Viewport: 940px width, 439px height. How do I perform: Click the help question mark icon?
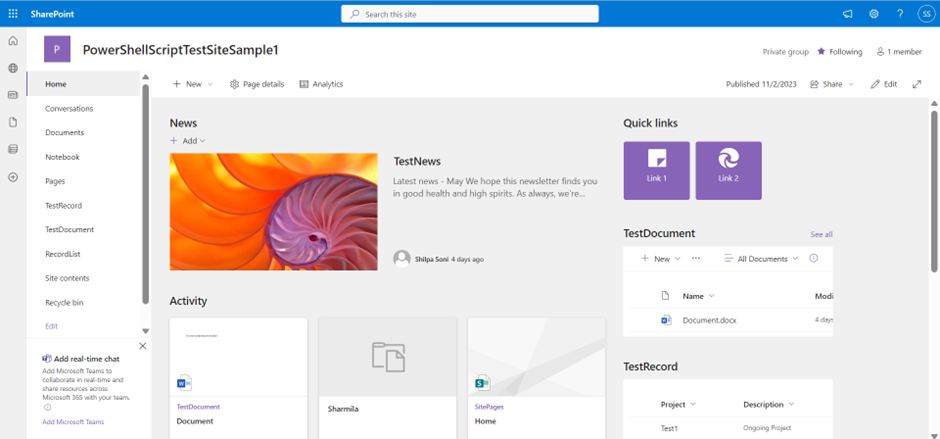pos(899,14)
